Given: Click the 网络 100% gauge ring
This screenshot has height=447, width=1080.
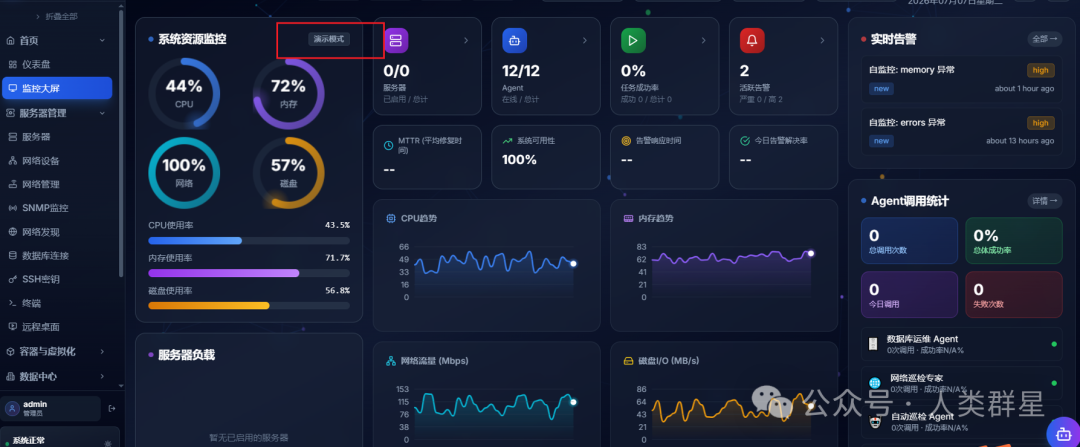Looking at the screenshot, I should pyautogui.click(x=184, y=172).
